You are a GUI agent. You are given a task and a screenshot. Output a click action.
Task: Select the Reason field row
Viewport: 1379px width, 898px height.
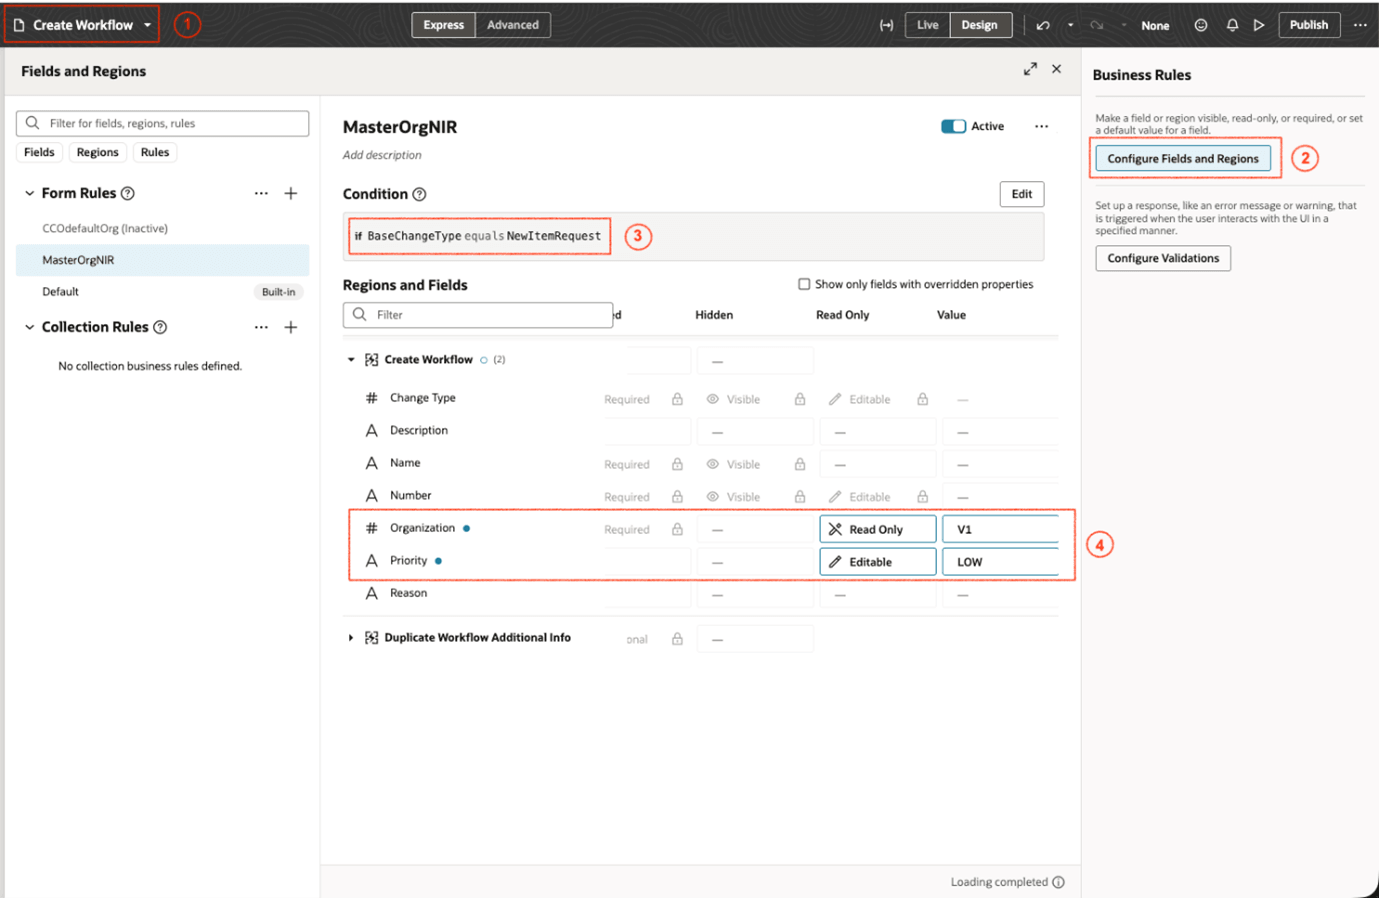tap(703, 593)
